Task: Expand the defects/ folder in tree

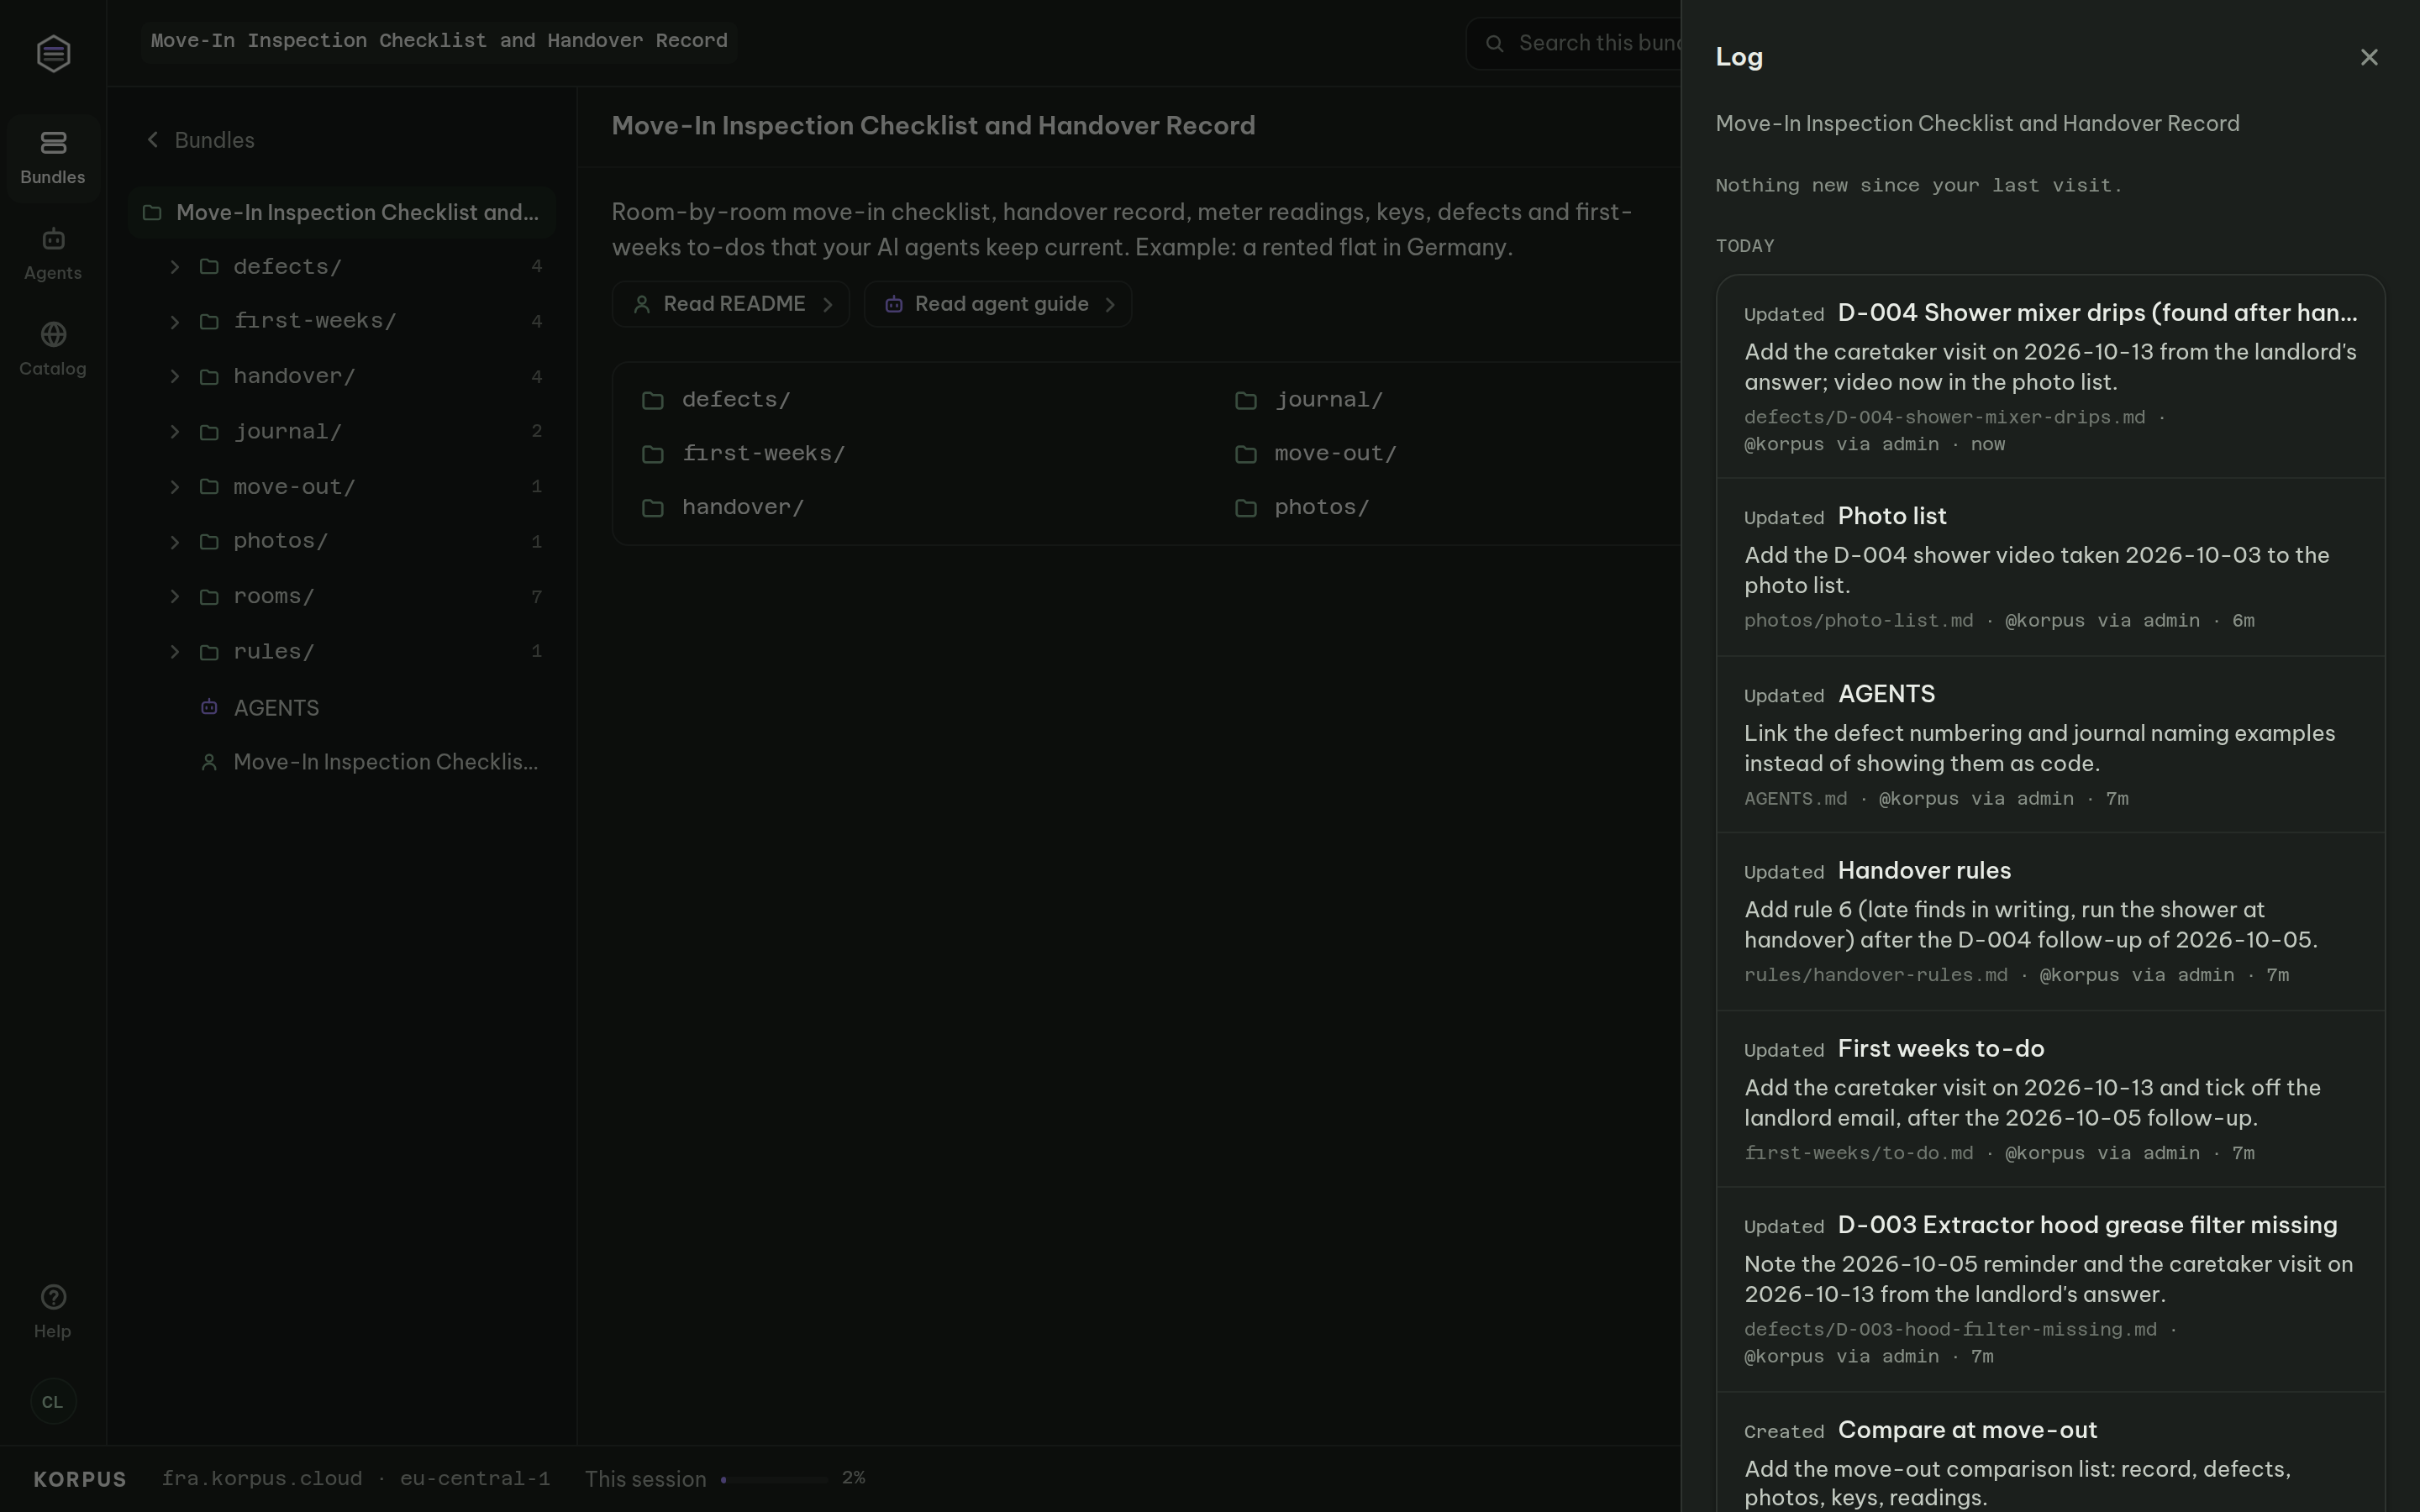Action: [x=175, y=266]
